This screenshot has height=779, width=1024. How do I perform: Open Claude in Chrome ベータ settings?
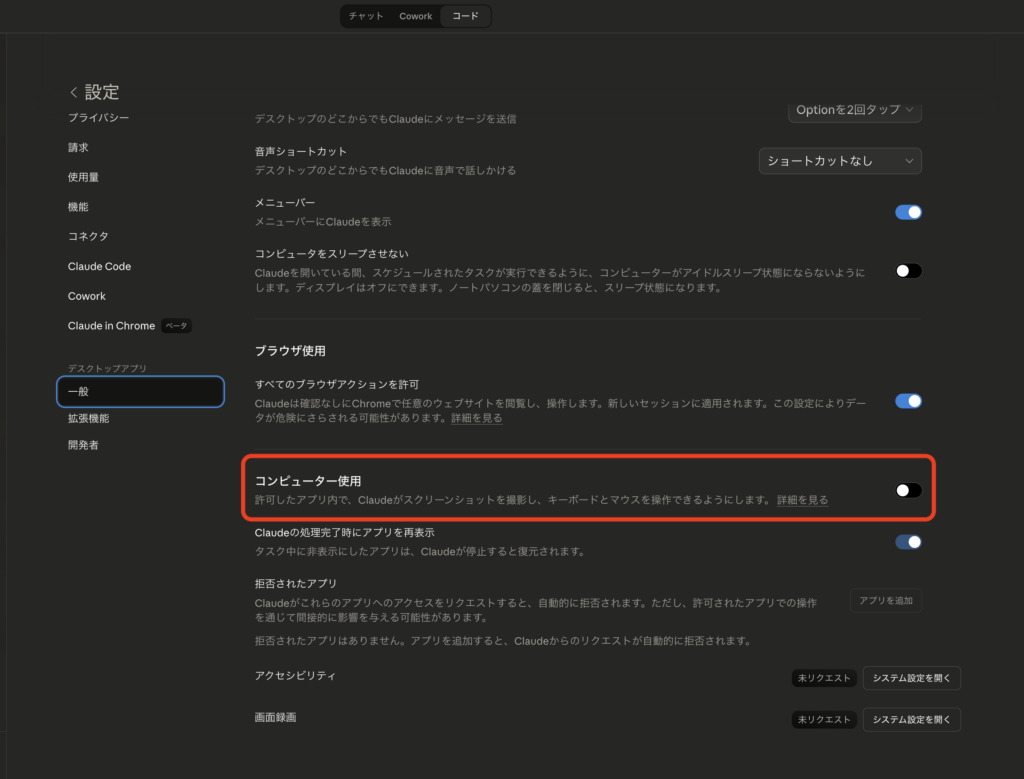point(112,325)
